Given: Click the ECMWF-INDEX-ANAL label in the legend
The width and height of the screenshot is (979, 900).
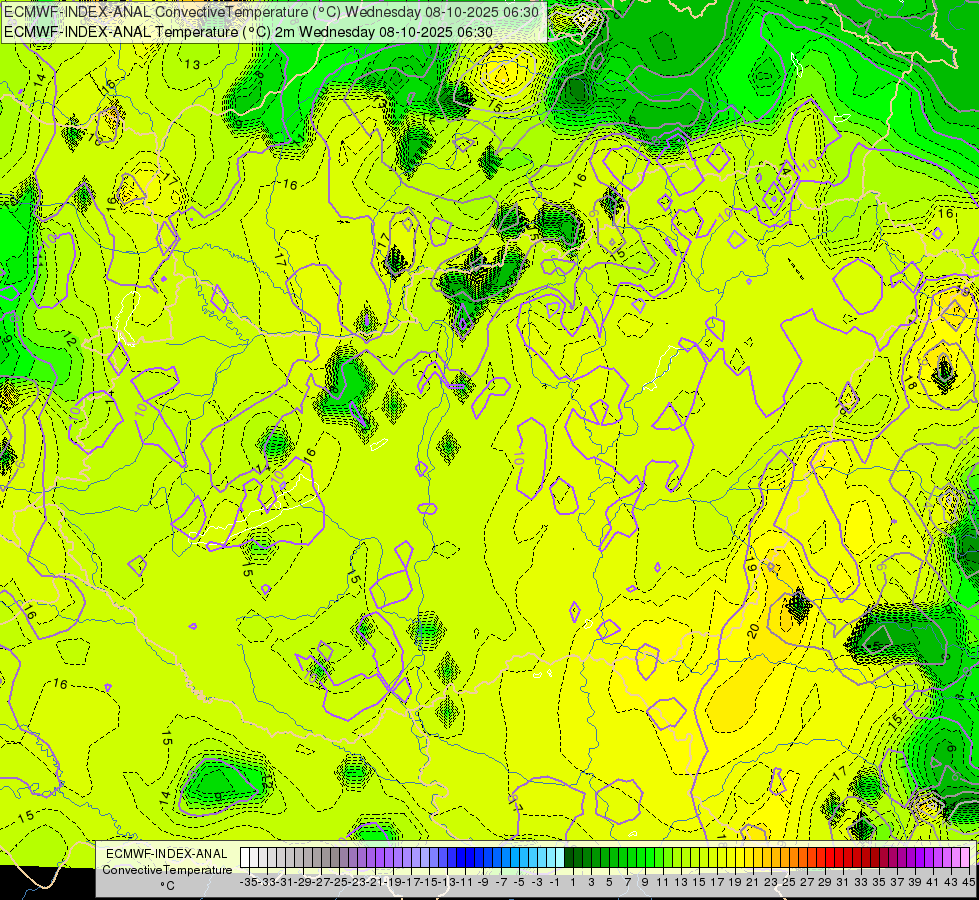Looking at the screenshot, I should pos(167,854).
